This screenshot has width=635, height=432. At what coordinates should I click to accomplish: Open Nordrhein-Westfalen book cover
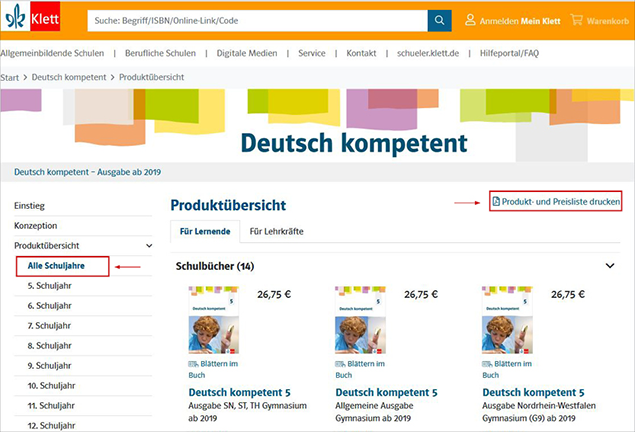pos(507,320)
